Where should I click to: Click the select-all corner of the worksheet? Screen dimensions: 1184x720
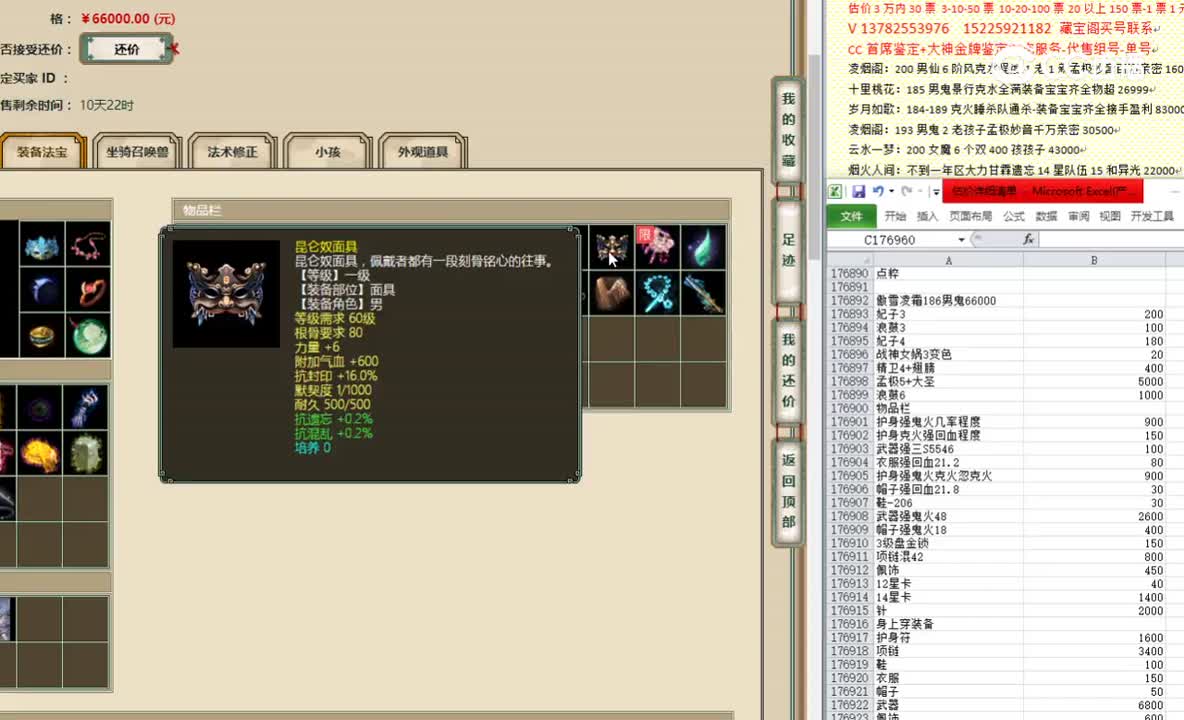pos(850,260)
